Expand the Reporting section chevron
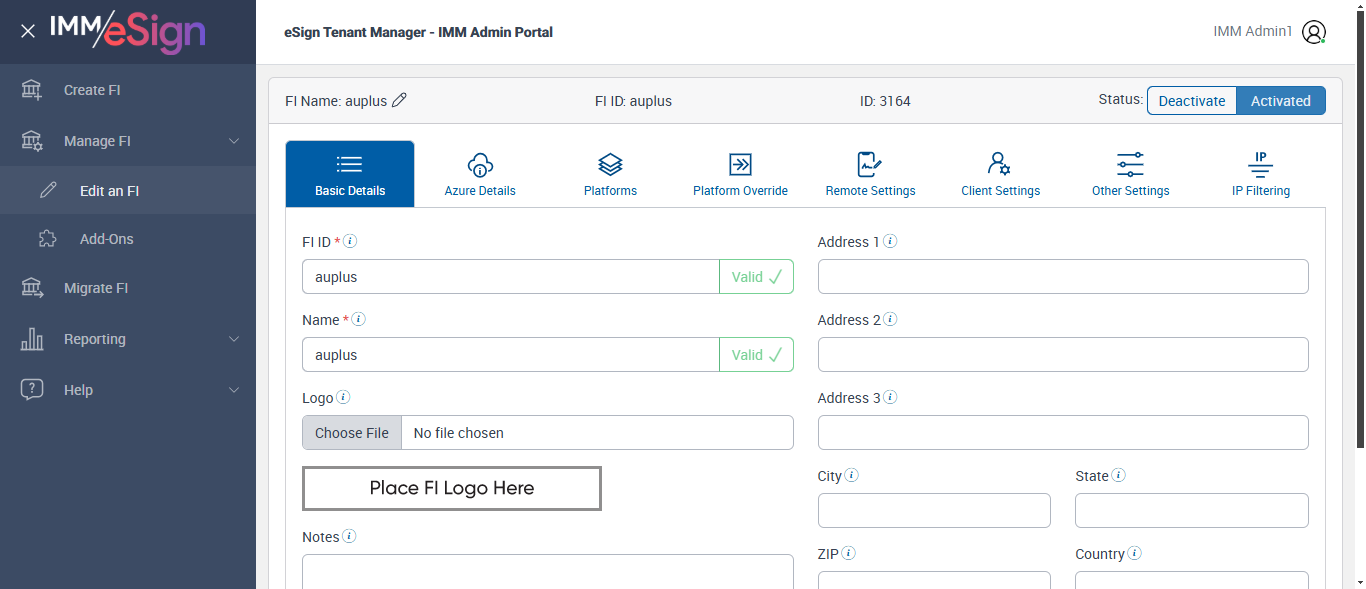 [x=234, y=339]
